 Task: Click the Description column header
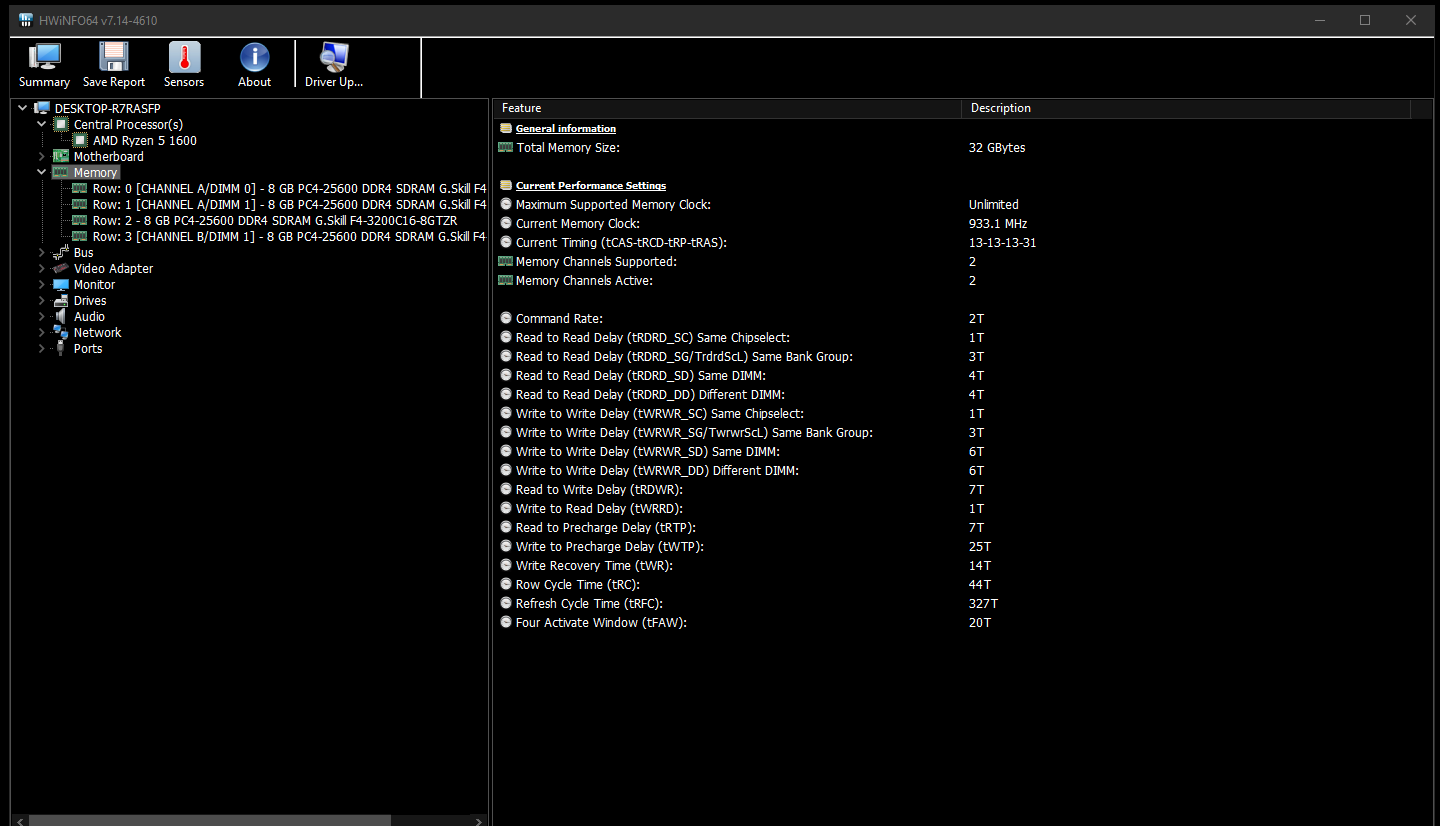pos(1185,108)
